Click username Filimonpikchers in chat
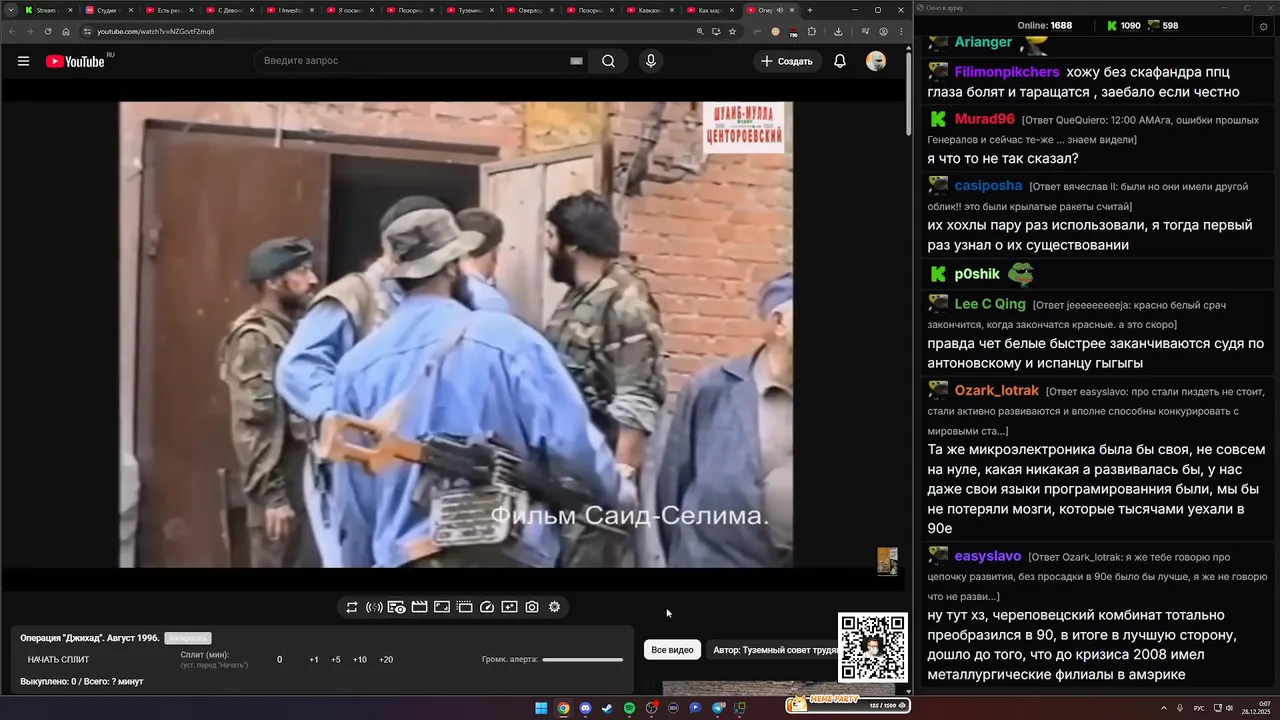This screenshot has width=1280, height=720. coord(1007,72)
